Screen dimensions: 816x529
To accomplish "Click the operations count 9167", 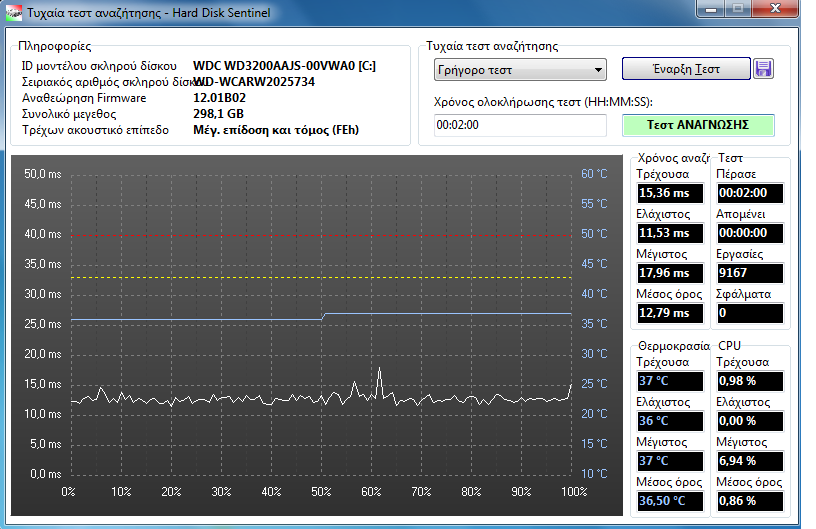I will tap(750, 273).
